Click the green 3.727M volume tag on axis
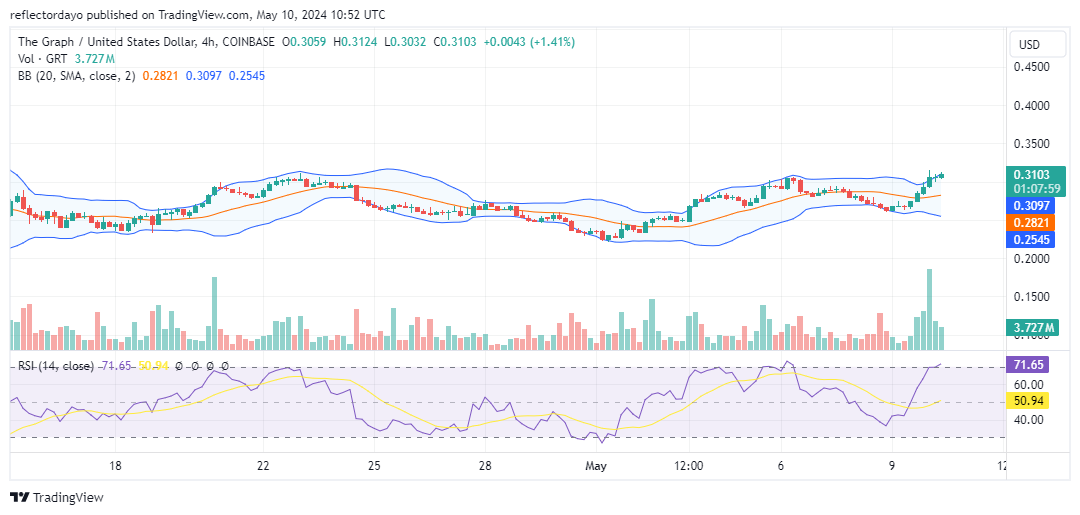 coord(1032,328)
